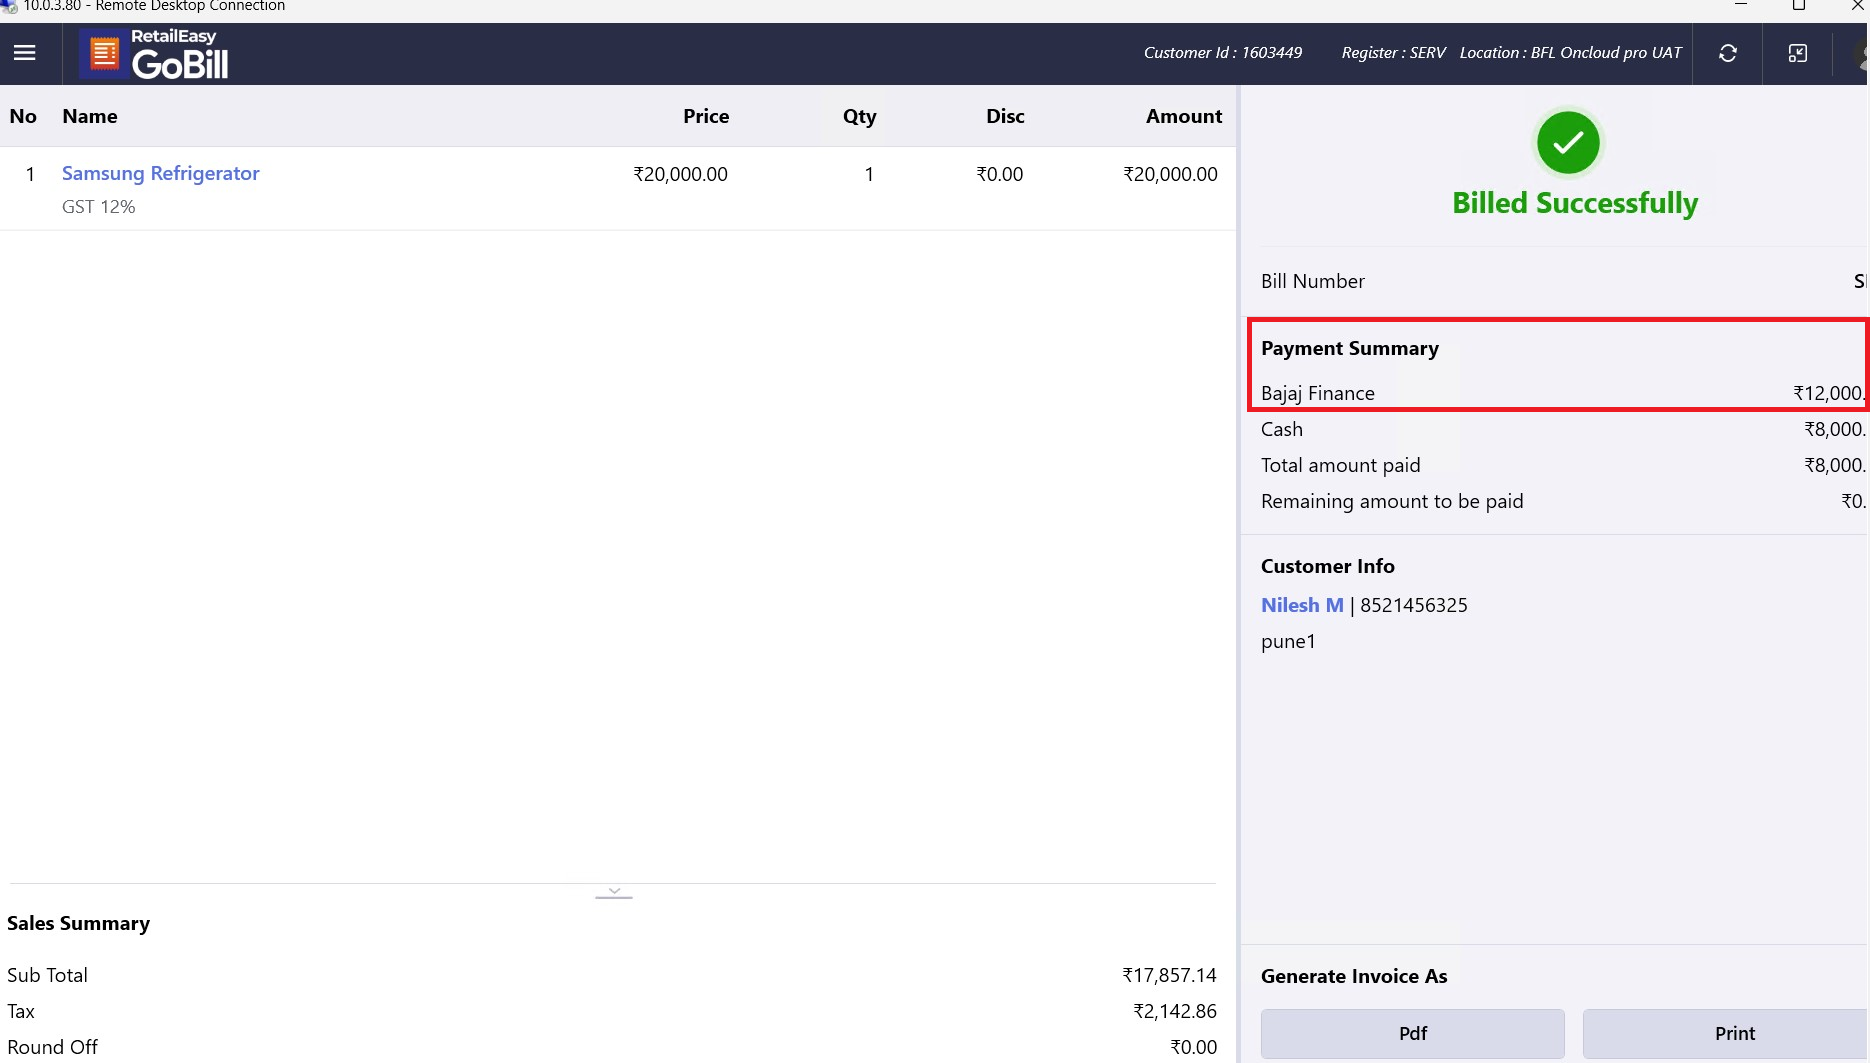The width and height of the screenshot is (1870, 1063).
Task: Click the Register : SERV label
Action: point(1394,53)
